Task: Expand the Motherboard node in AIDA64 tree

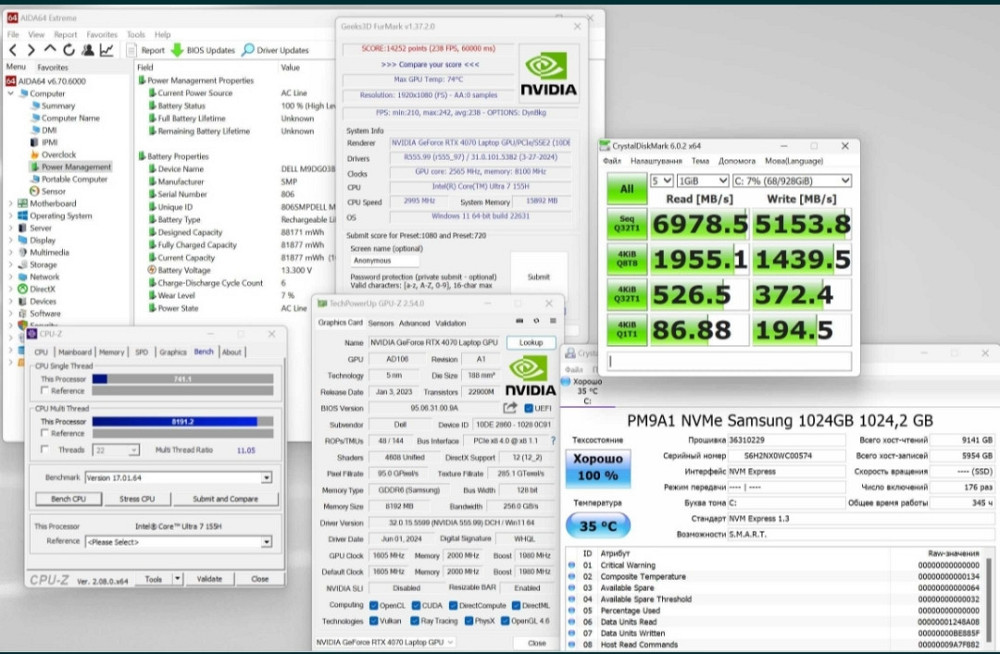Action: (x=11, y=203)
